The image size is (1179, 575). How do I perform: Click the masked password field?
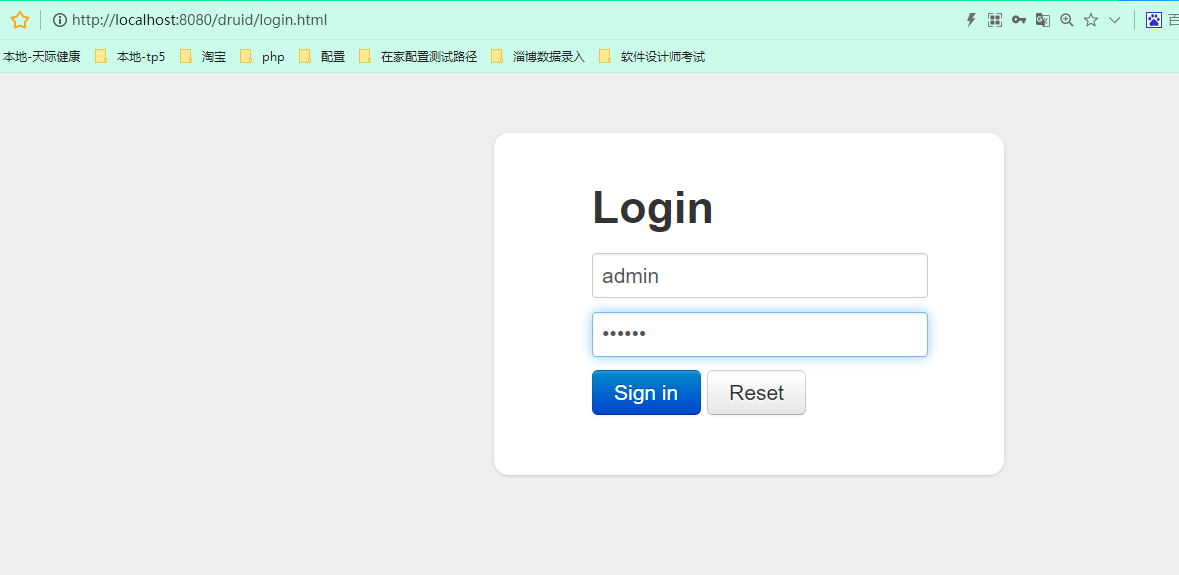pyautogui.click(x=759, y=334)
